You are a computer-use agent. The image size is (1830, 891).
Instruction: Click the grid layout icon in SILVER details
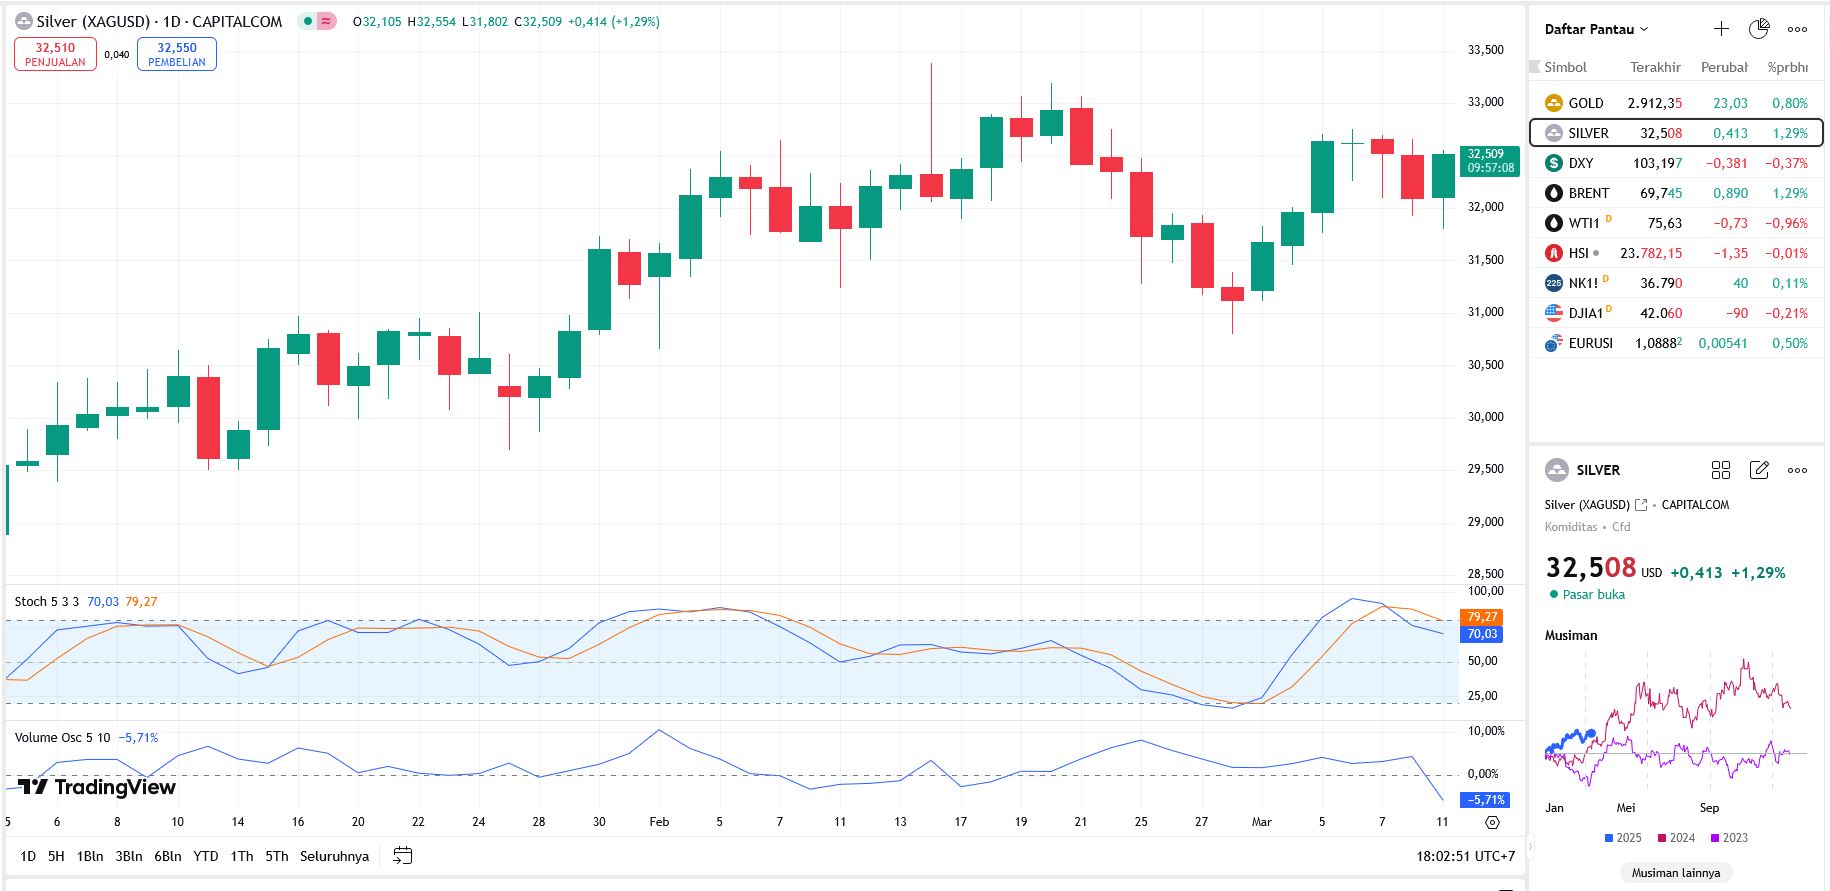pos(1721,470)
